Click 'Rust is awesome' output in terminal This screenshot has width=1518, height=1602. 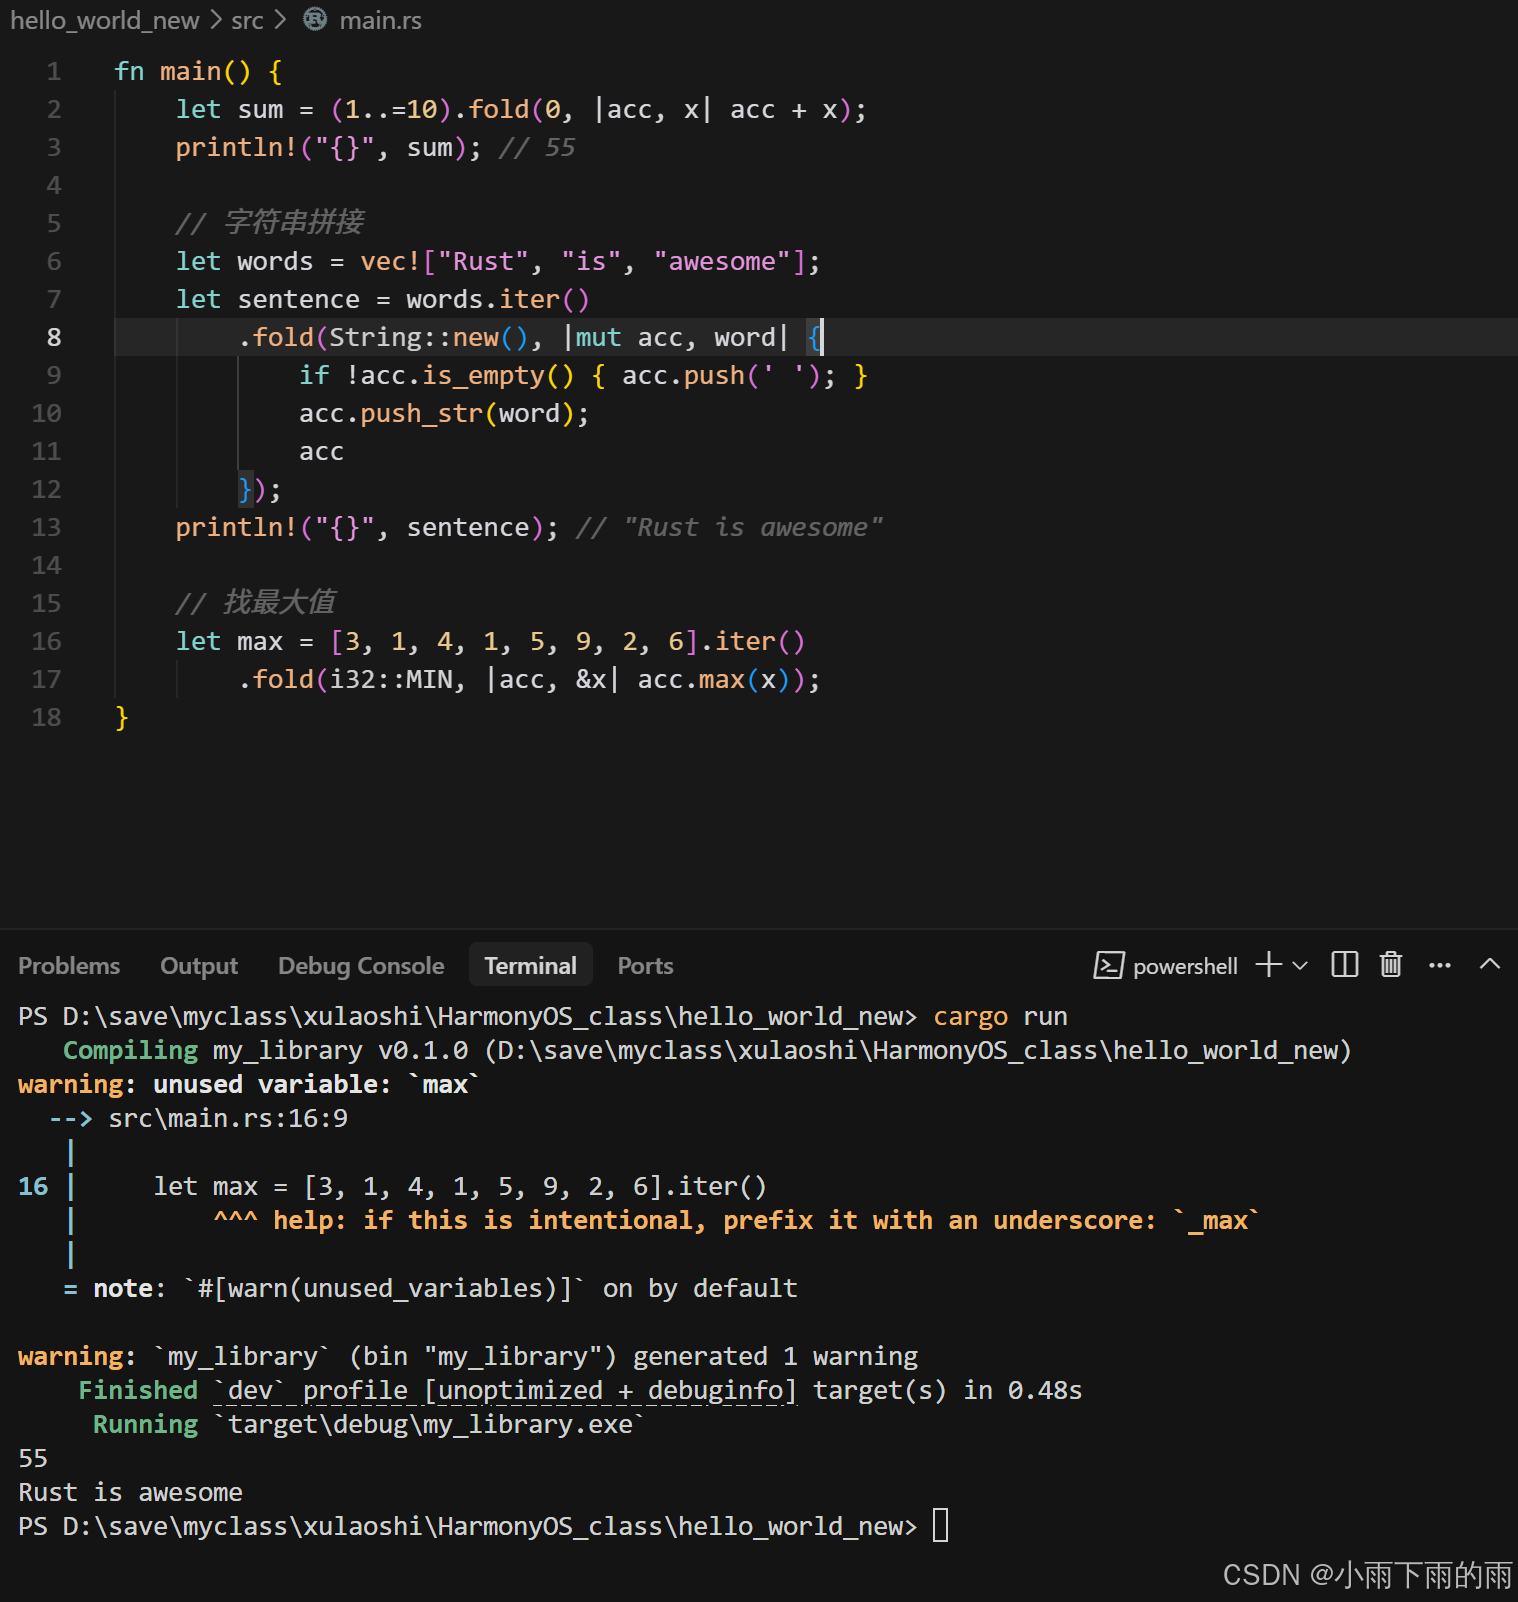(x=130, y=1492)
